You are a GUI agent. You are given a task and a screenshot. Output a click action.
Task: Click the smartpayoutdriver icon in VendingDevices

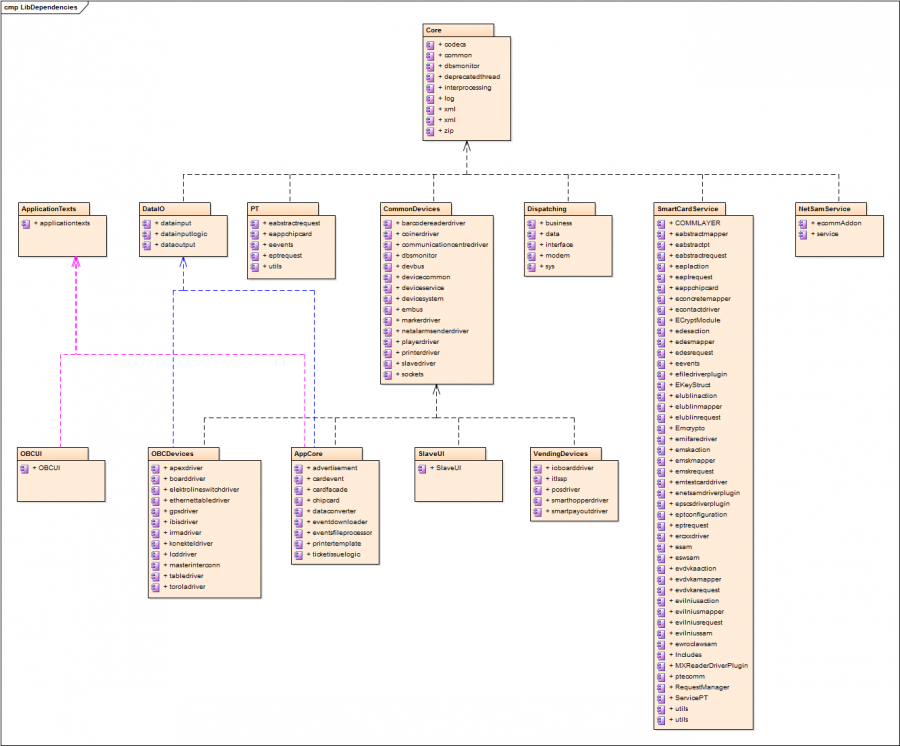536,512
